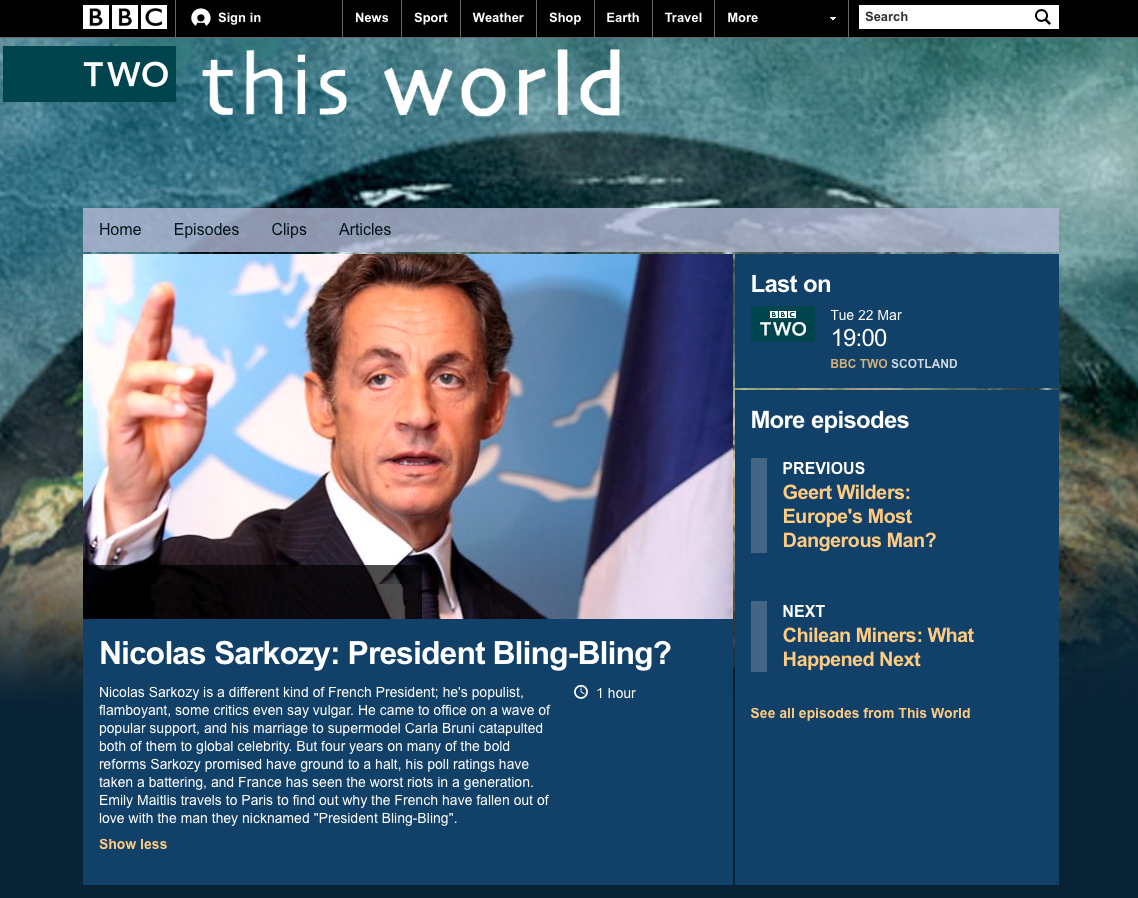This screenshot has width=1138, height=898.
Task: Click See all episodes from This World
Action: click(x=860, y=713)
